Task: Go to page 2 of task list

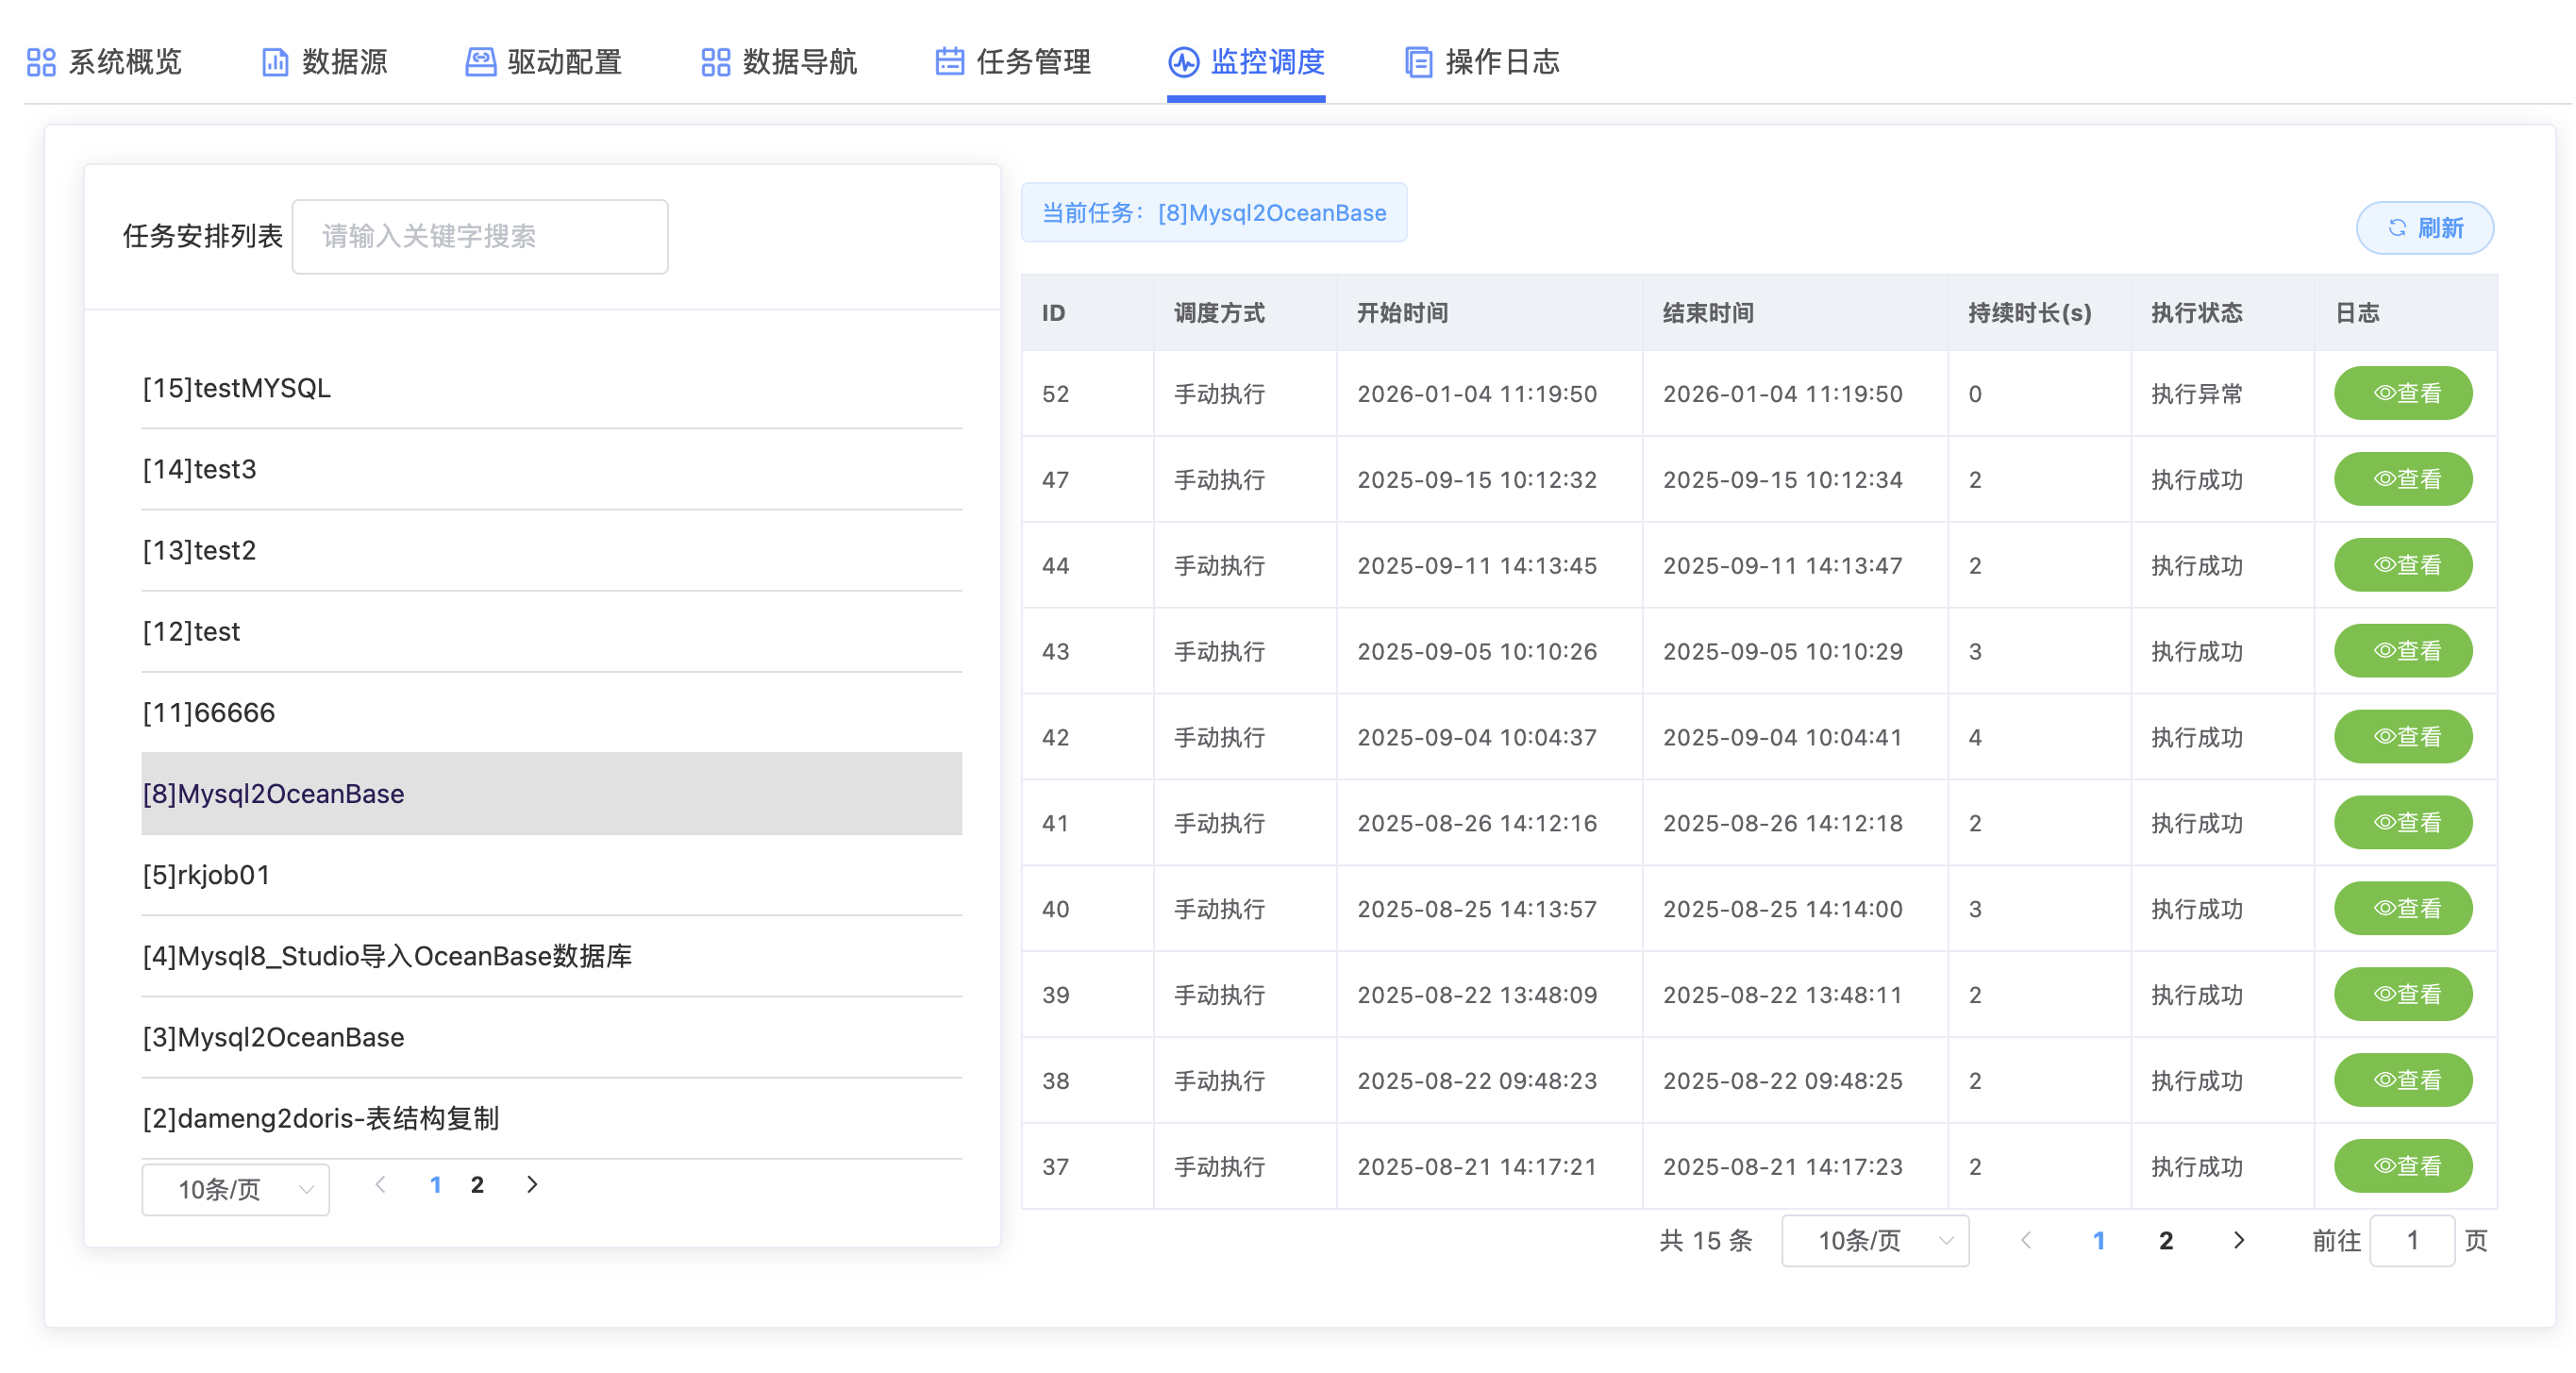Action: (x=477, y=1185)
